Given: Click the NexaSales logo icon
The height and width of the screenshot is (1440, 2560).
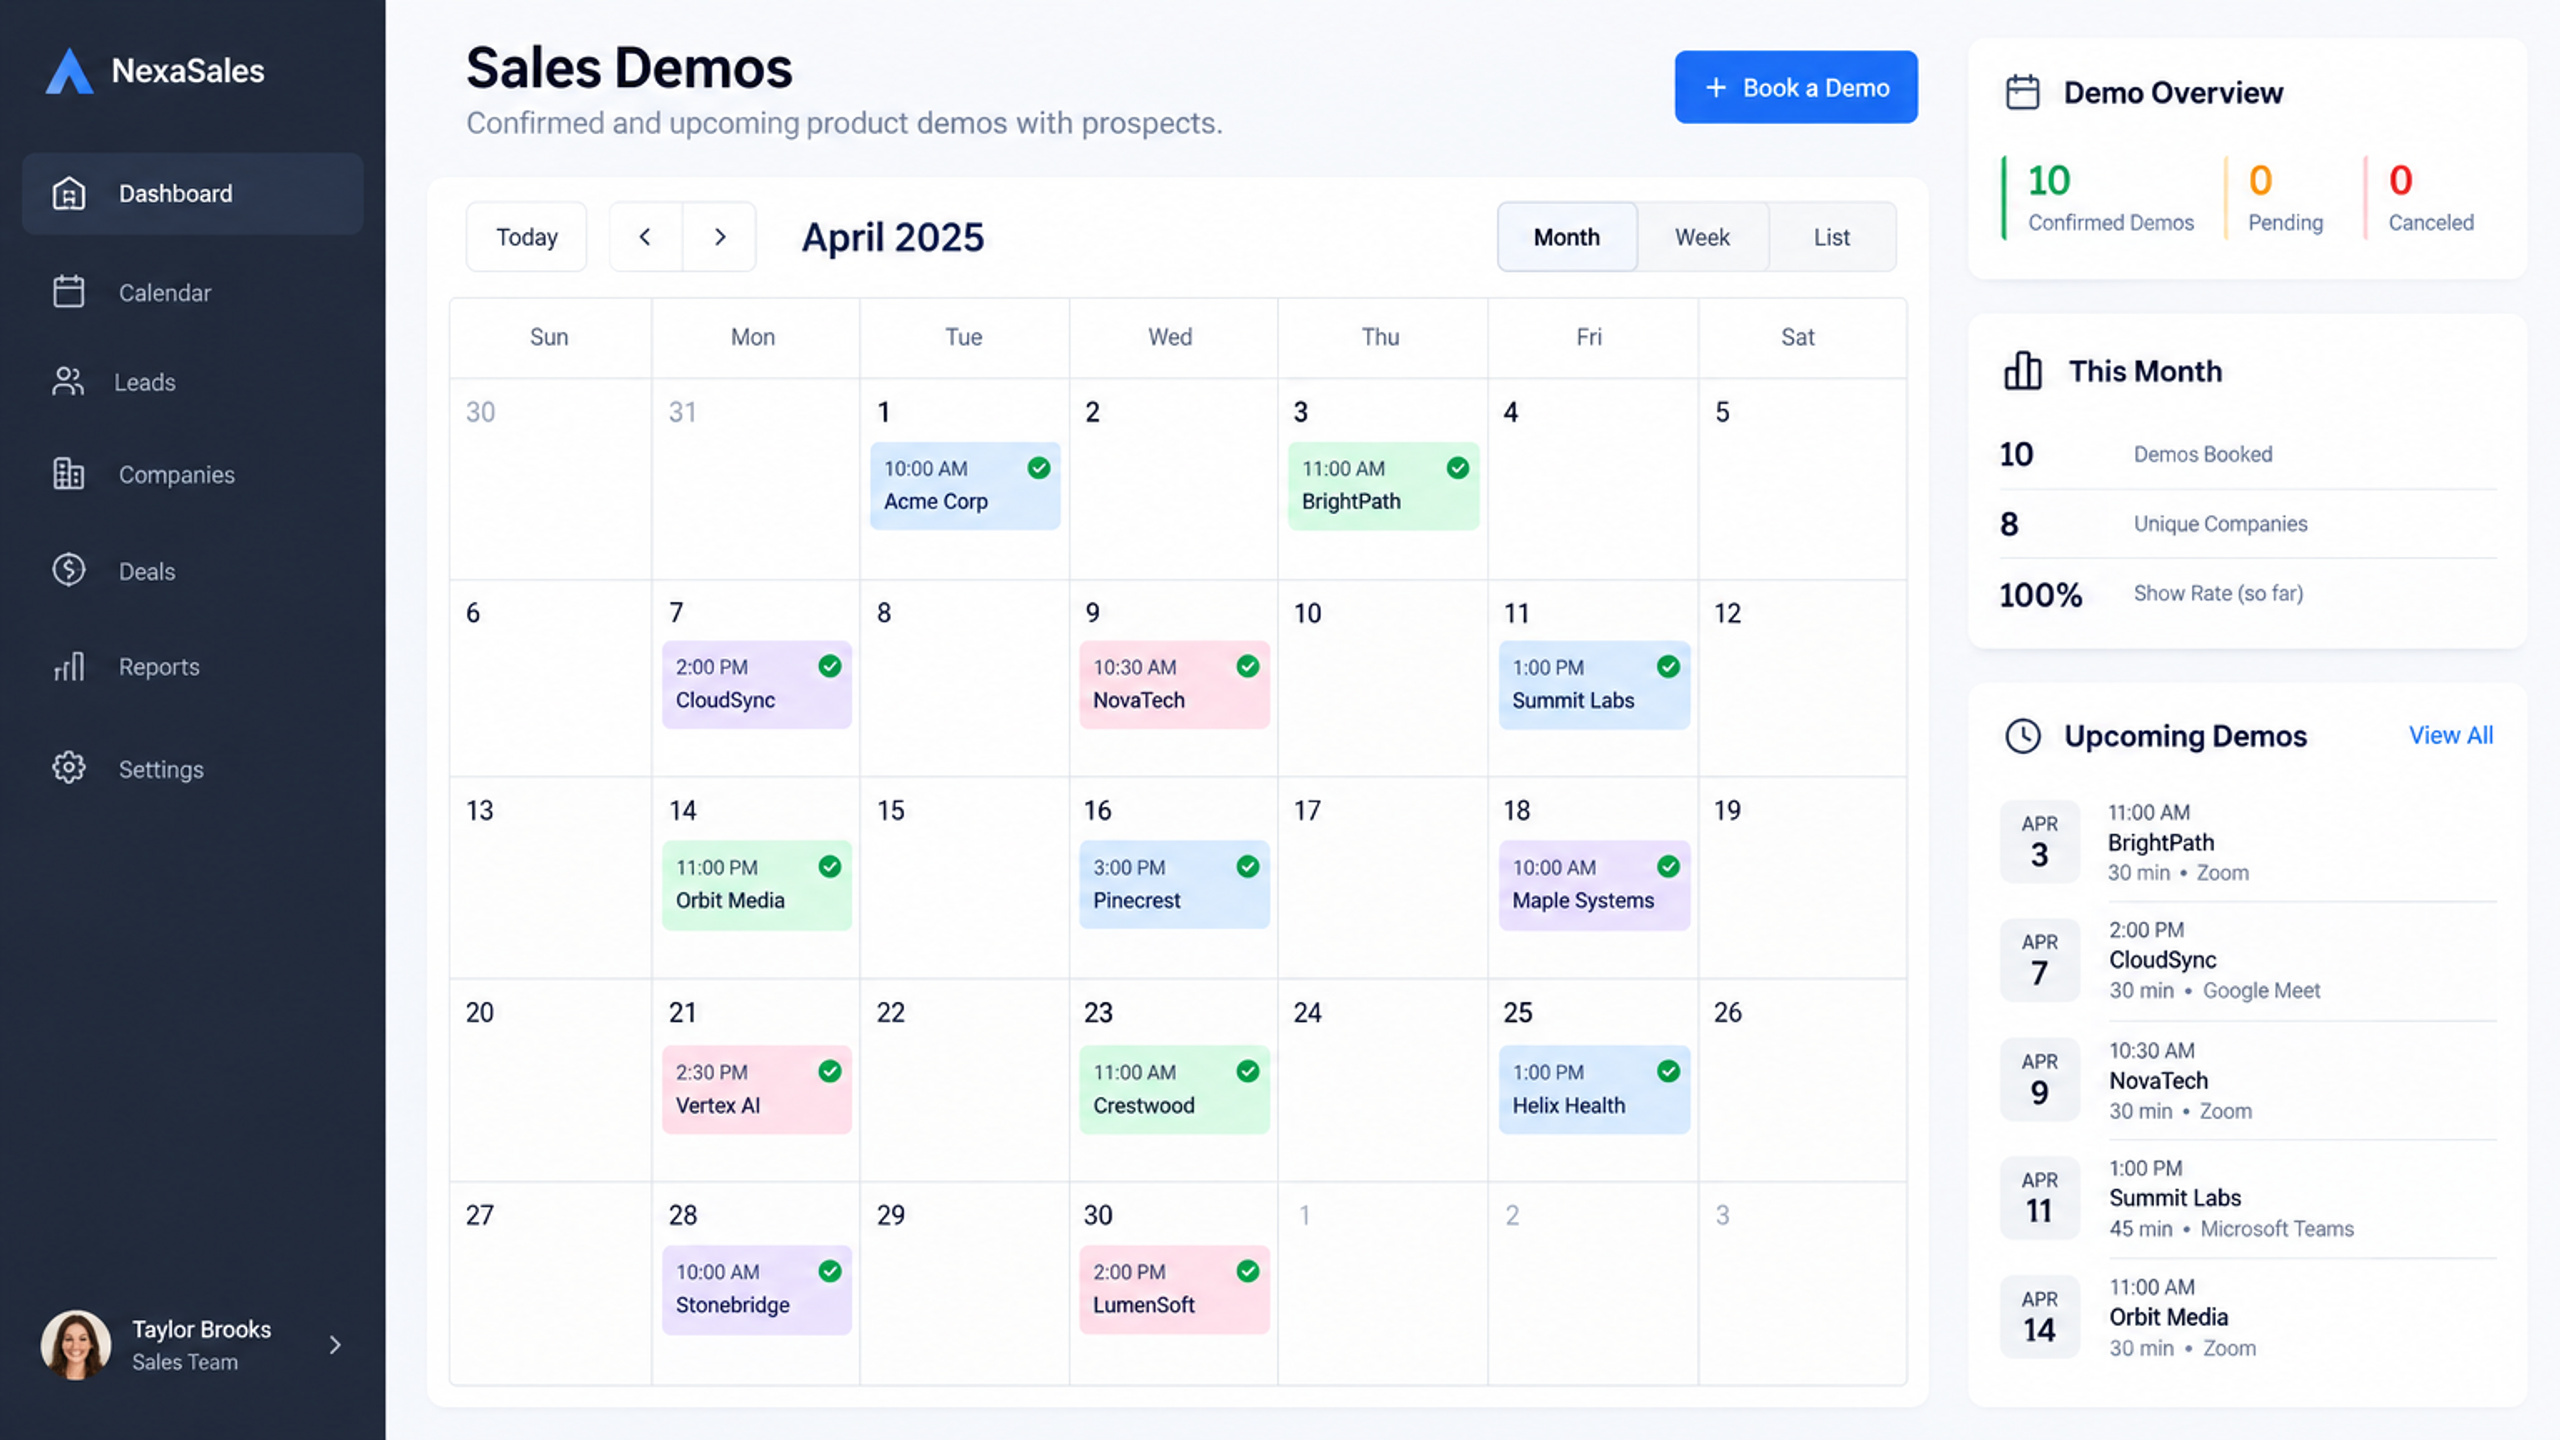Looking at the screenshot, I should (x=69, y=71).
